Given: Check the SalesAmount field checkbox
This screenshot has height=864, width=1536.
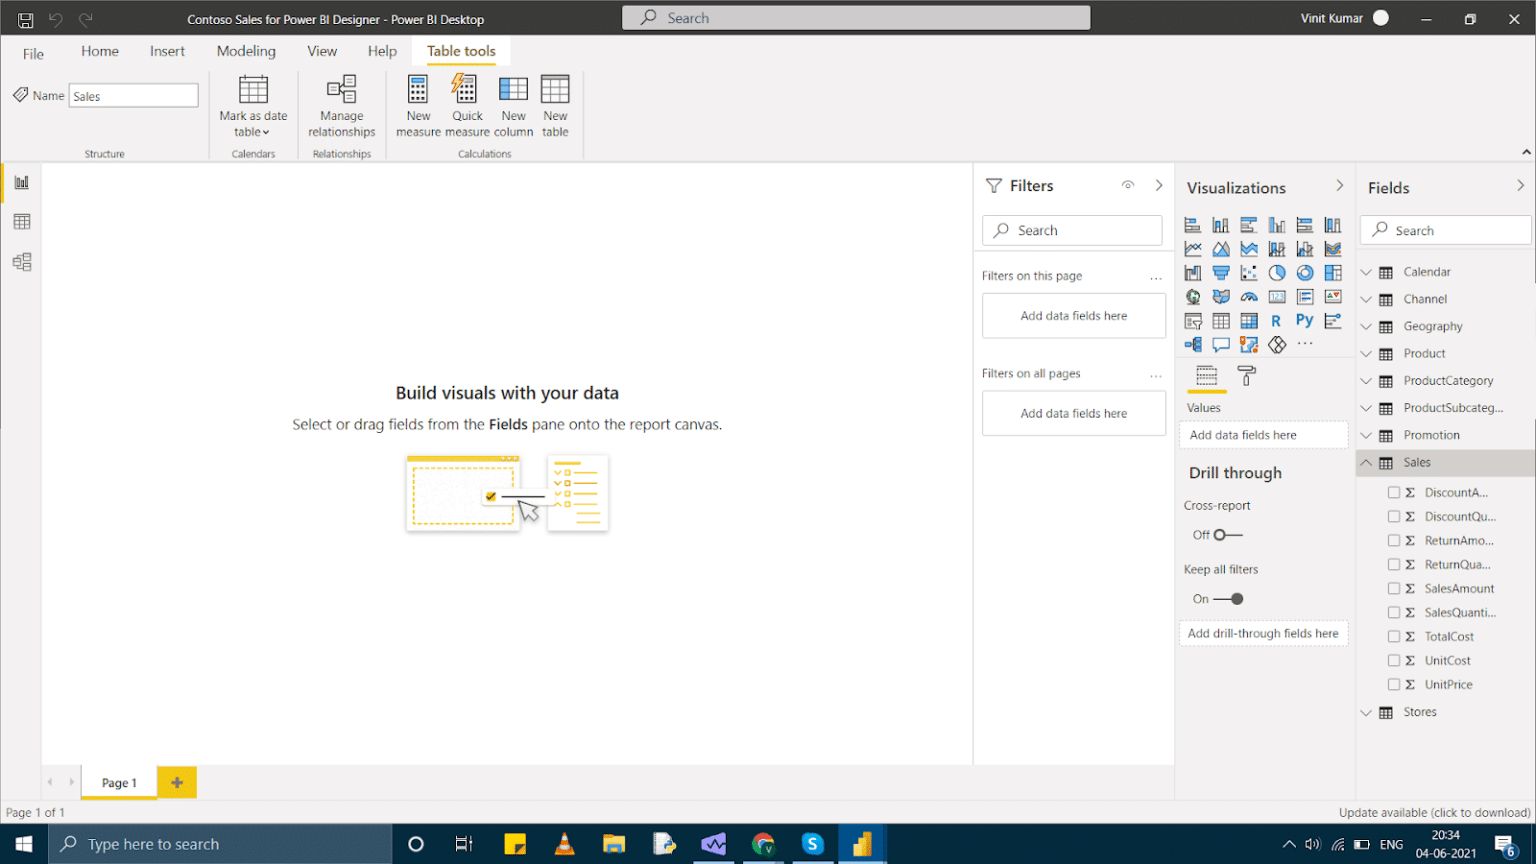Looking at the screenshot, I should pos(1396,588).
